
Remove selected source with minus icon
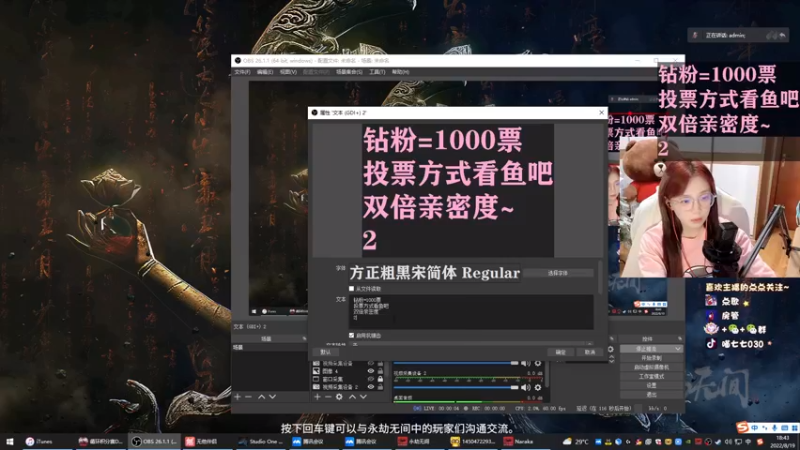tap(328, 396)
